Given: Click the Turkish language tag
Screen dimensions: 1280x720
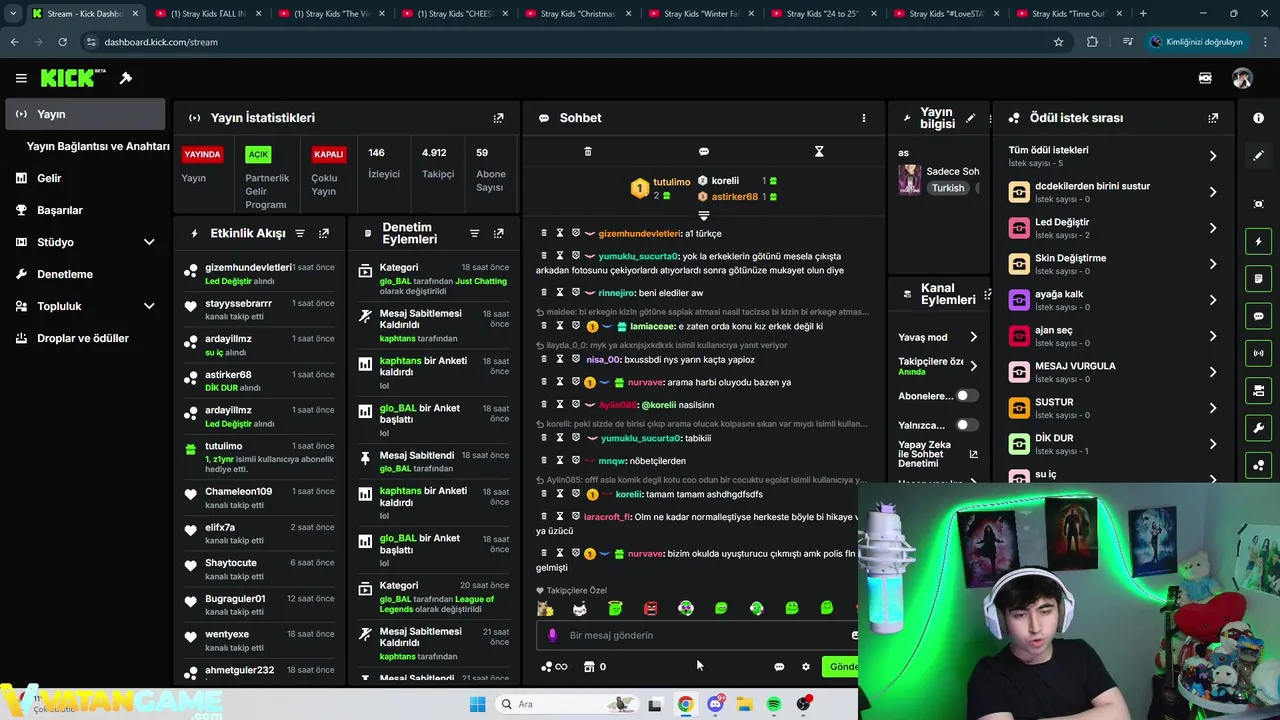Looking at the screenshot, I should (948, 188).
